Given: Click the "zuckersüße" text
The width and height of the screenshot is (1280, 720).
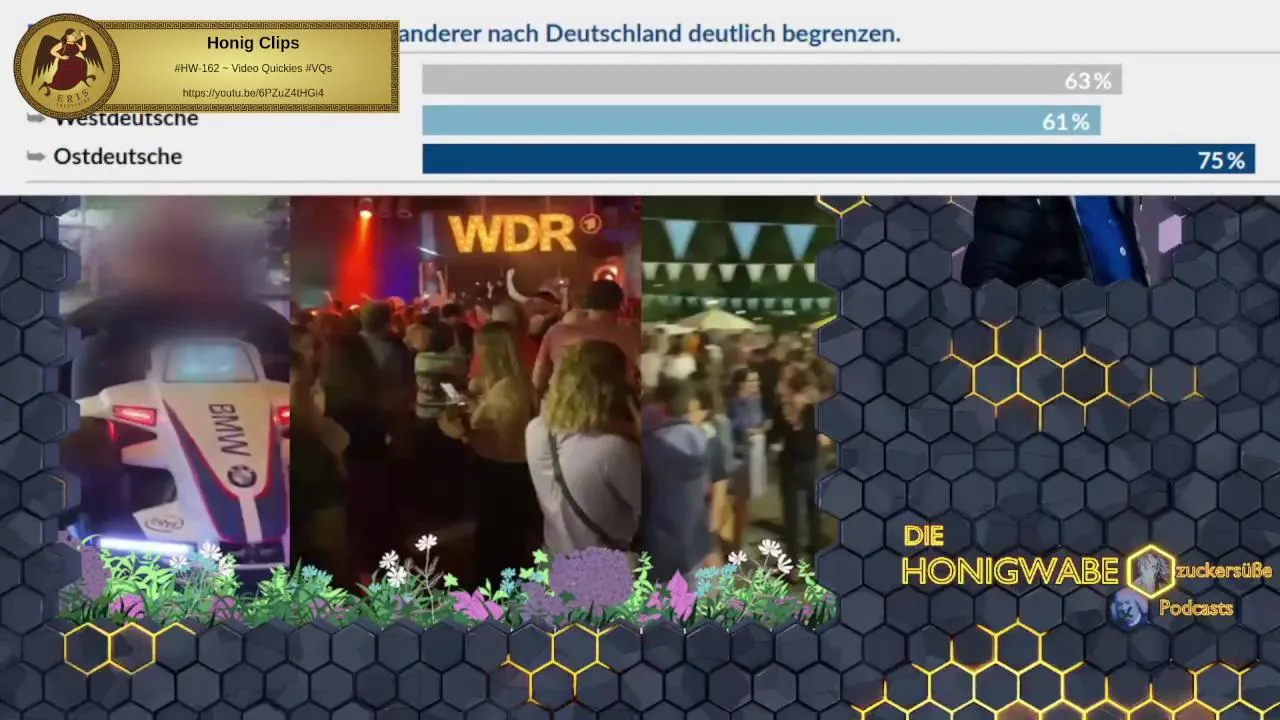Looking at the screenshot, I should [1223, 571].
